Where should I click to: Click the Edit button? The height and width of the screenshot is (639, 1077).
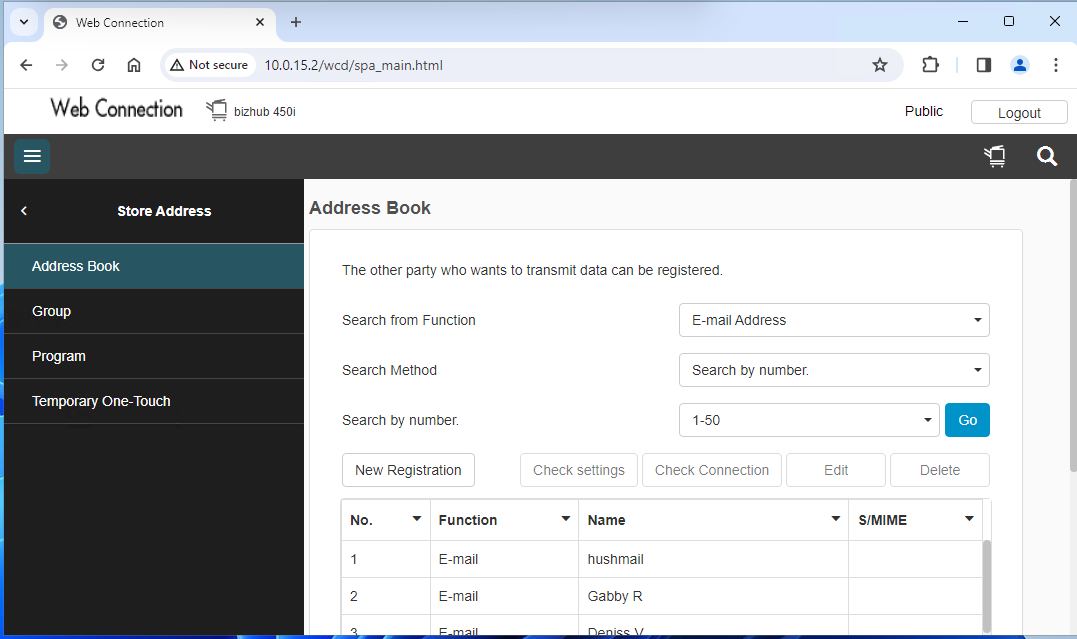point(835,470)
